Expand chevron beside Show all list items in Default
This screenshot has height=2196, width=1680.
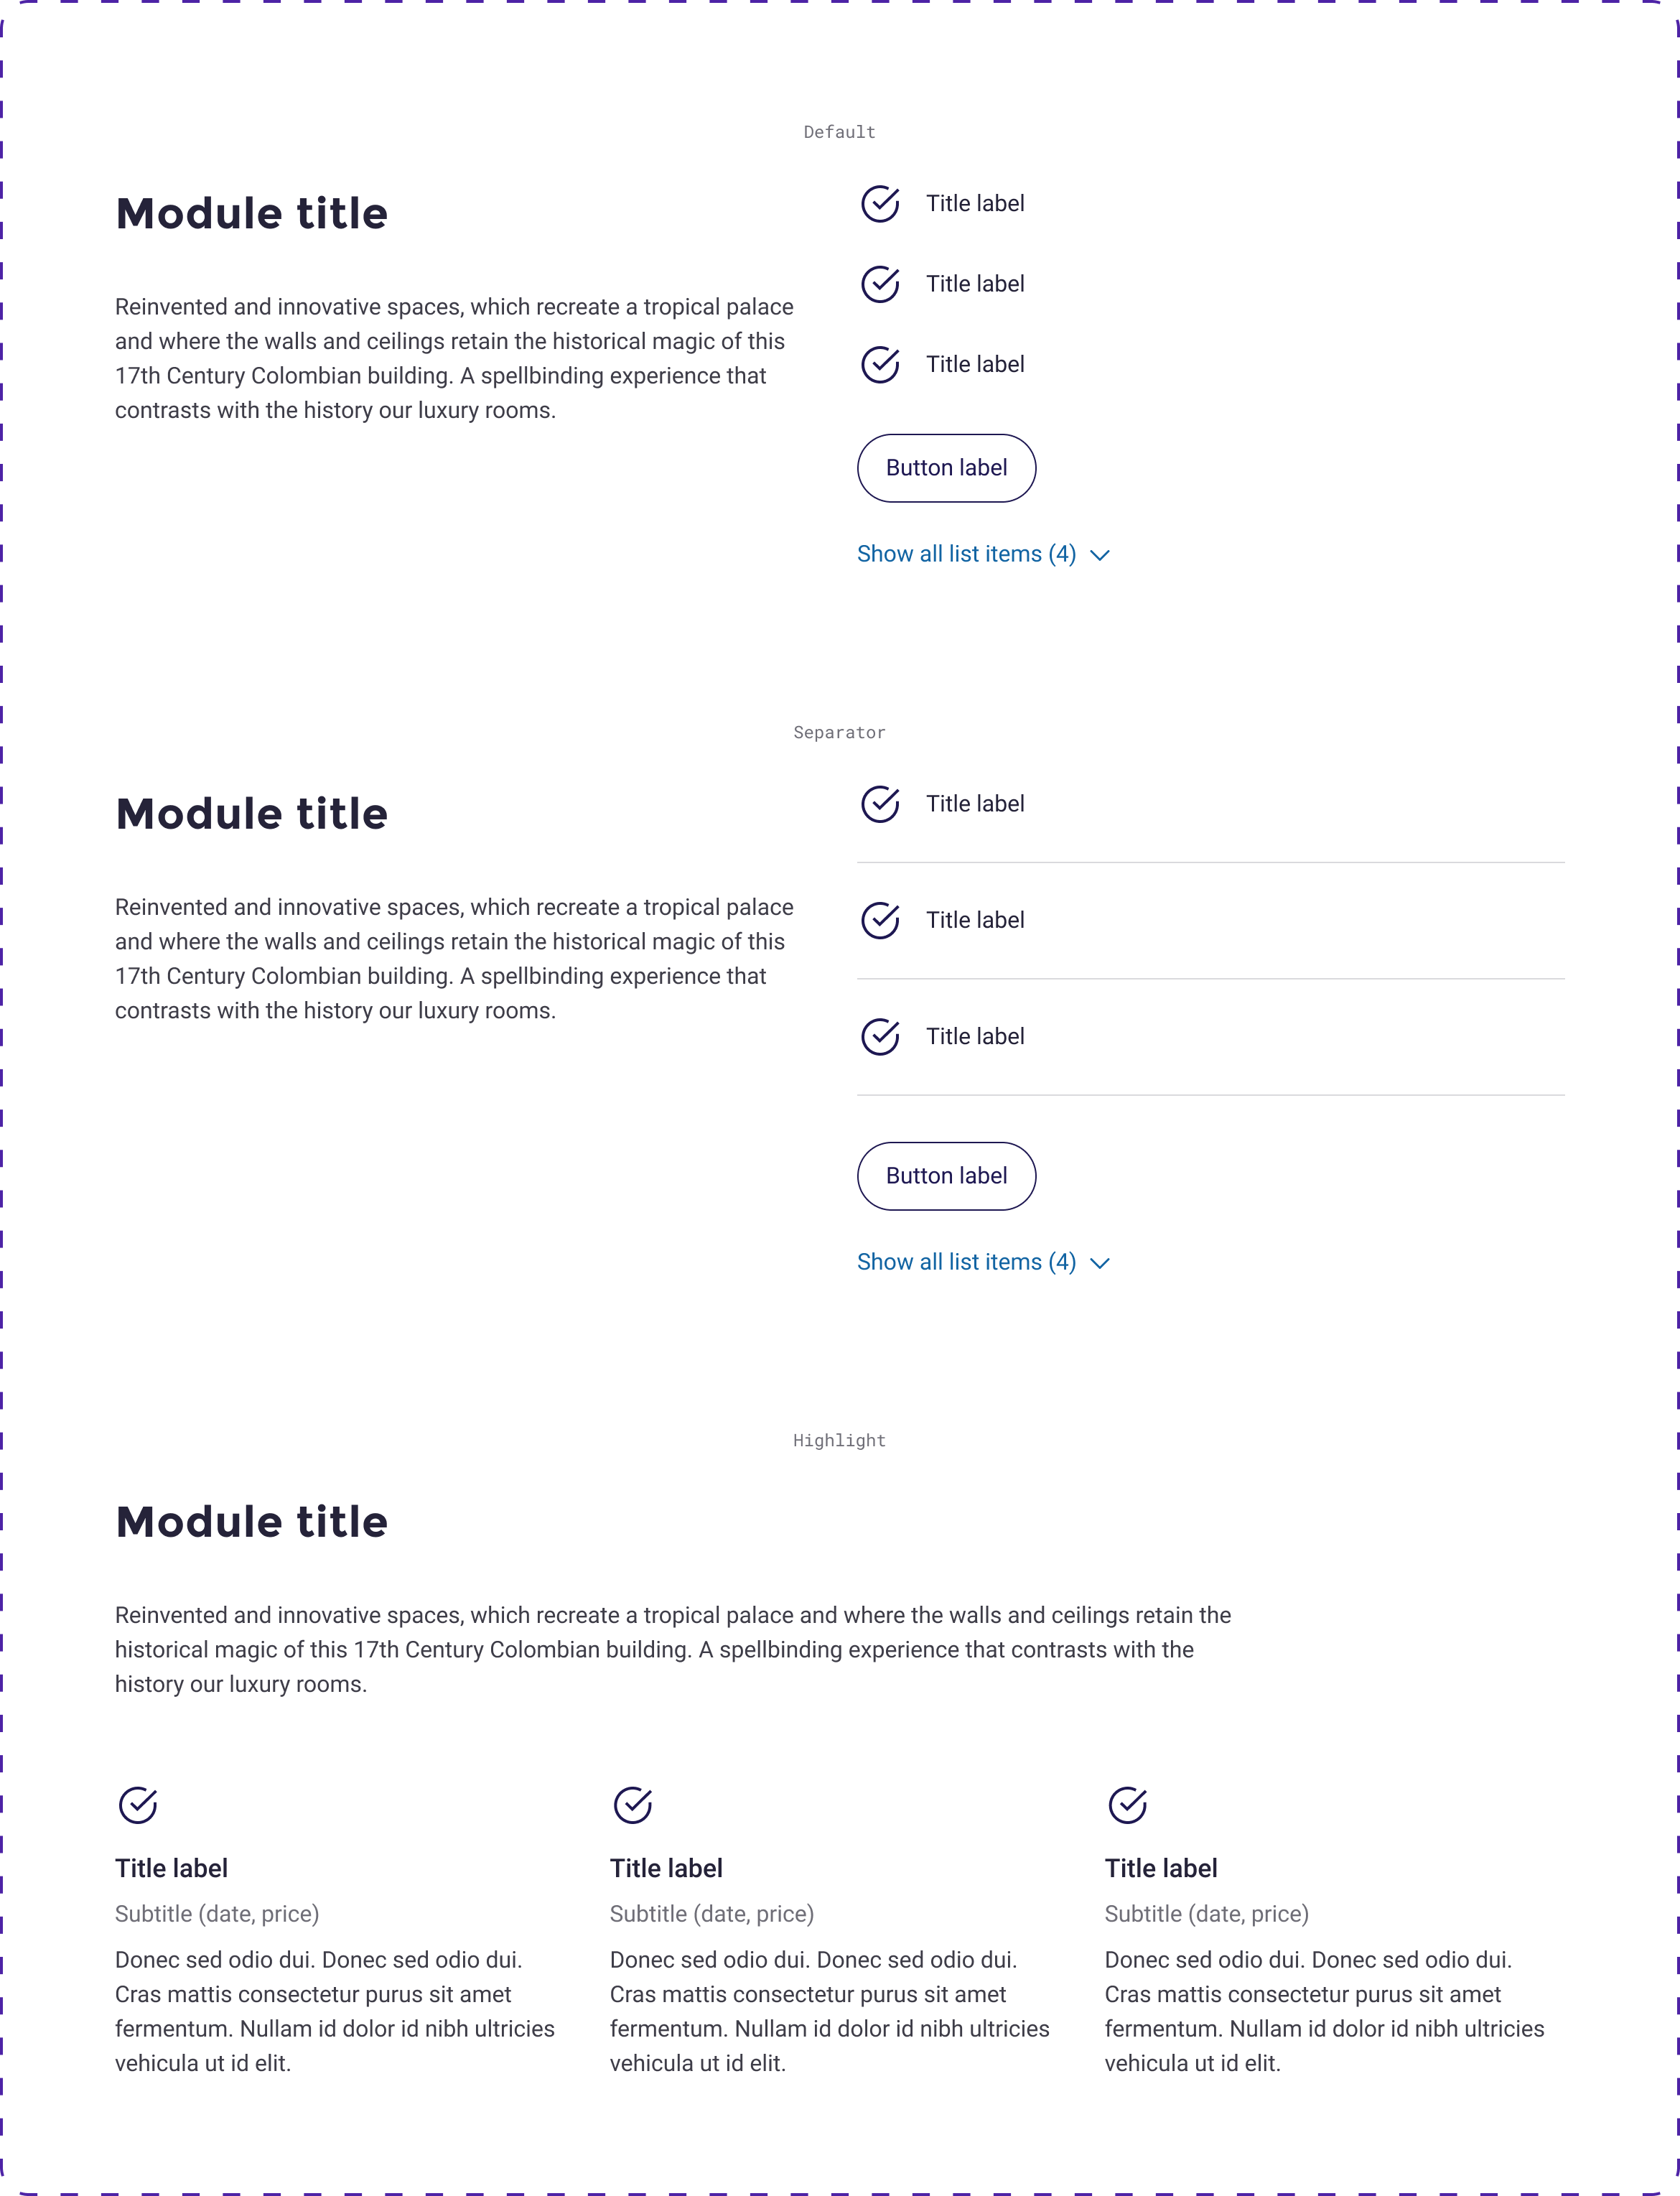[1100, 555]
